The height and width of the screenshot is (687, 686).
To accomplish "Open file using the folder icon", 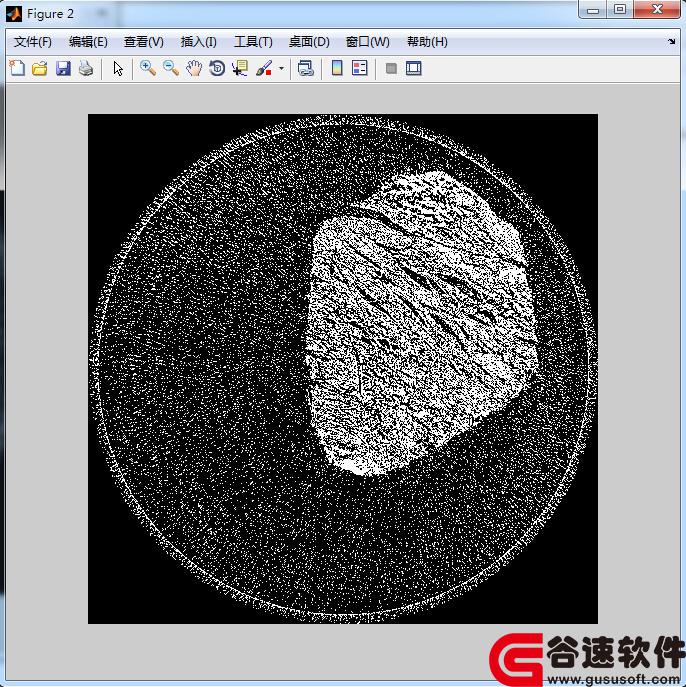I will (40, 68).
